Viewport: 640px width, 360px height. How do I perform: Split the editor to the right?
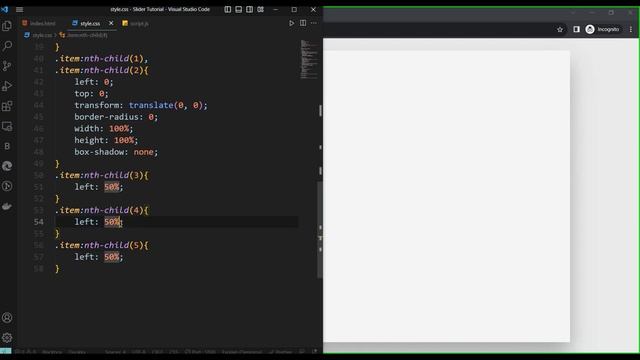coord(303,23)
